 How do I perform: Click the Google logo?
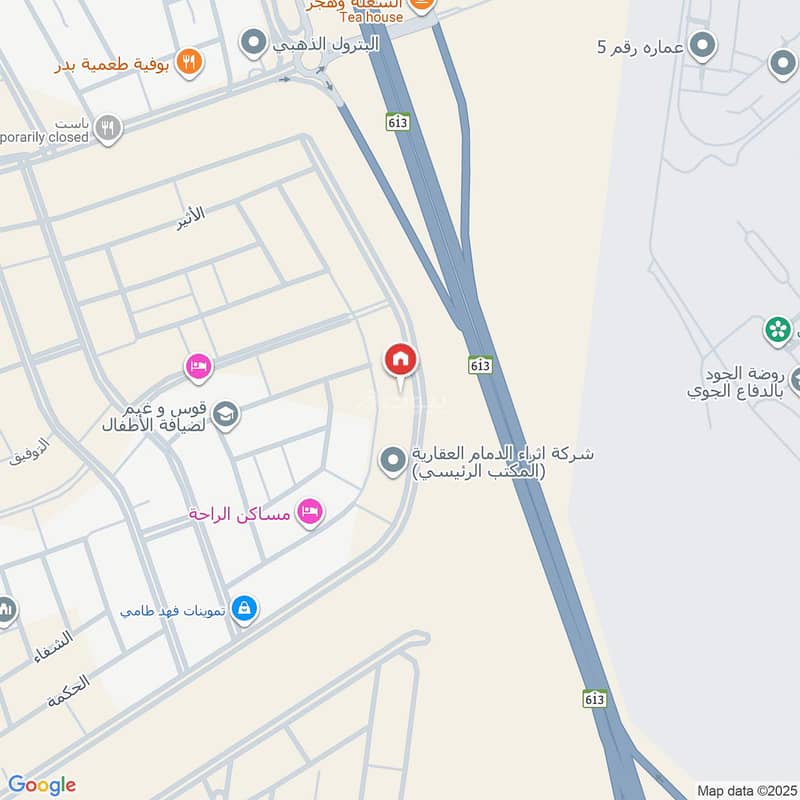click(x=42, y=785)
